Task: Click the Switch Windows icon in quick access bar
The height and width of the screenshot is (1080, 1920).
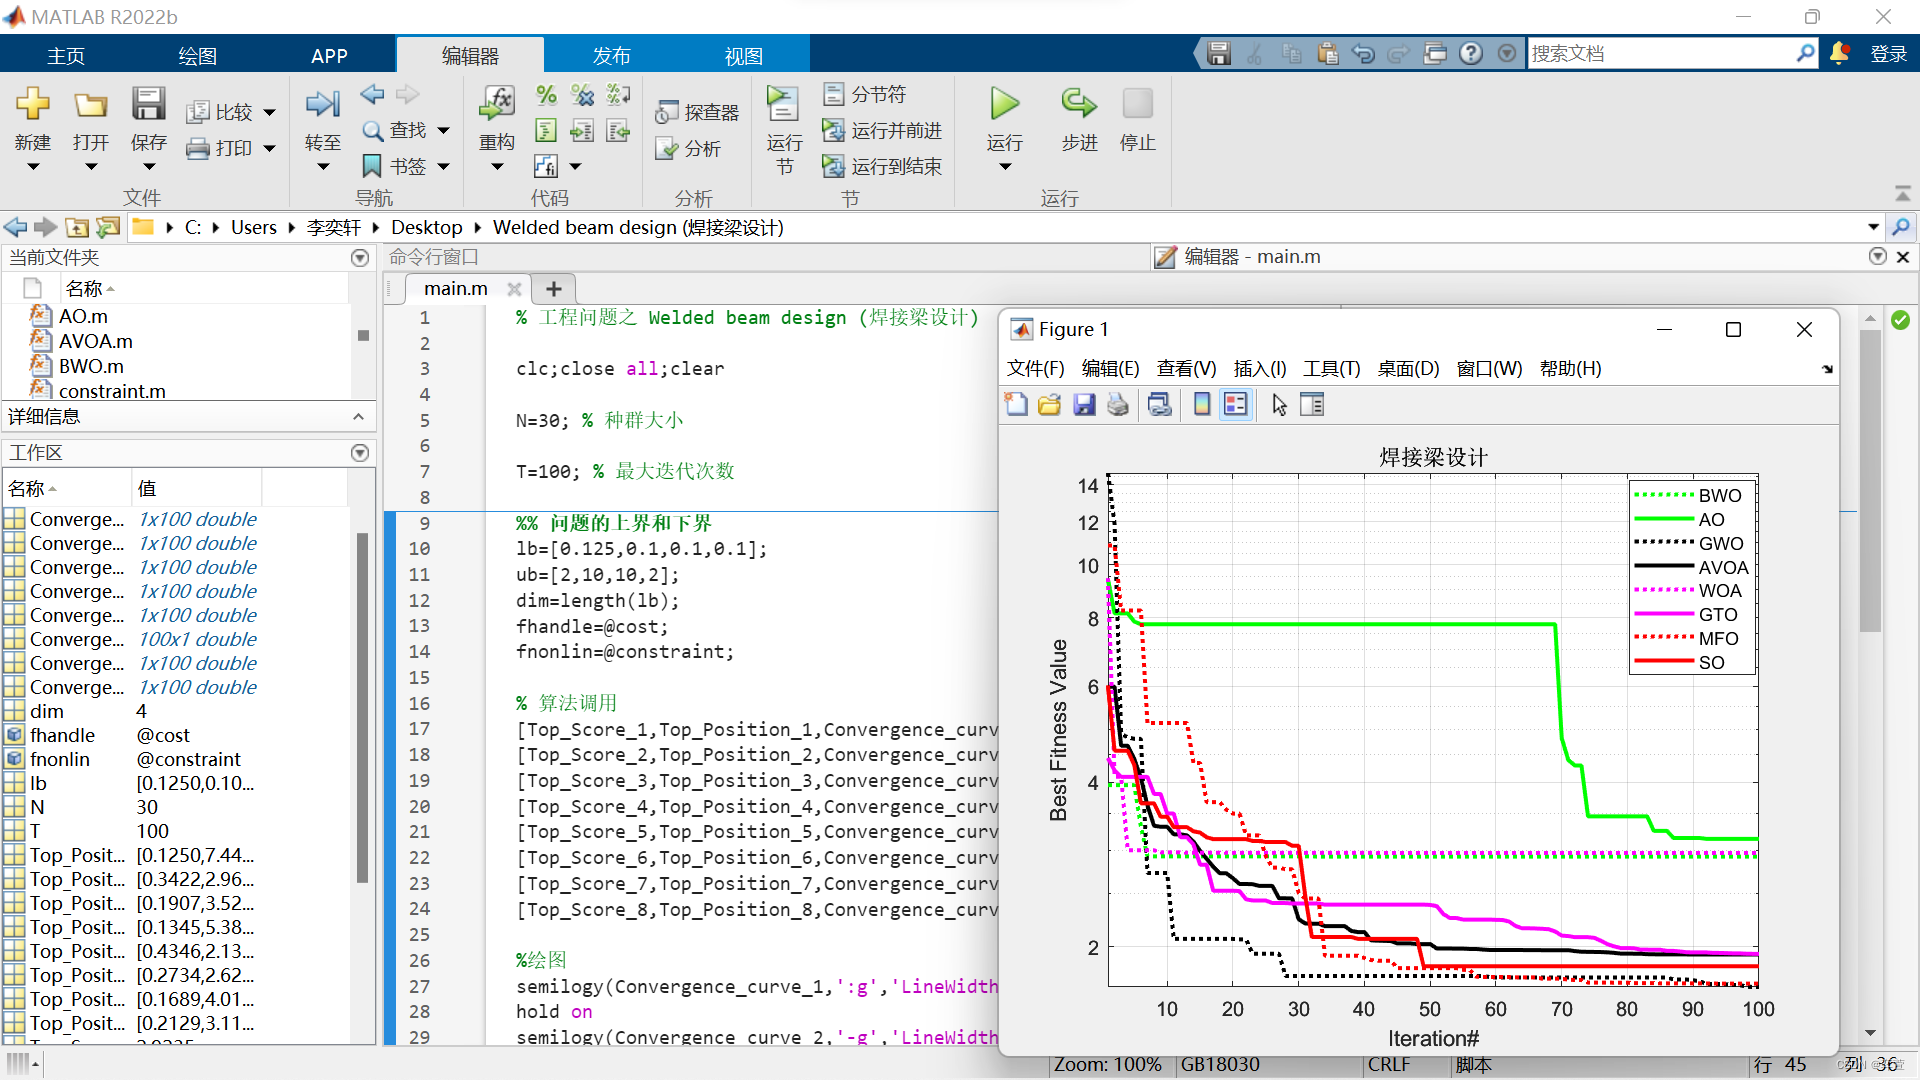Action: pos(1435,54)
